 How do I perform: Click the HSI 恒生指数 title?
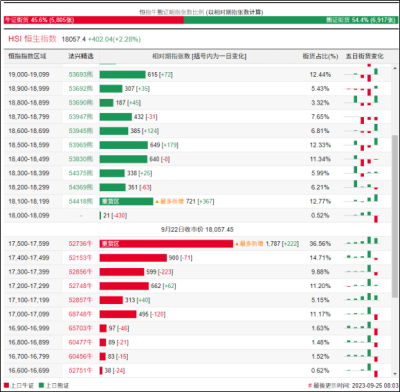[32, 39]
